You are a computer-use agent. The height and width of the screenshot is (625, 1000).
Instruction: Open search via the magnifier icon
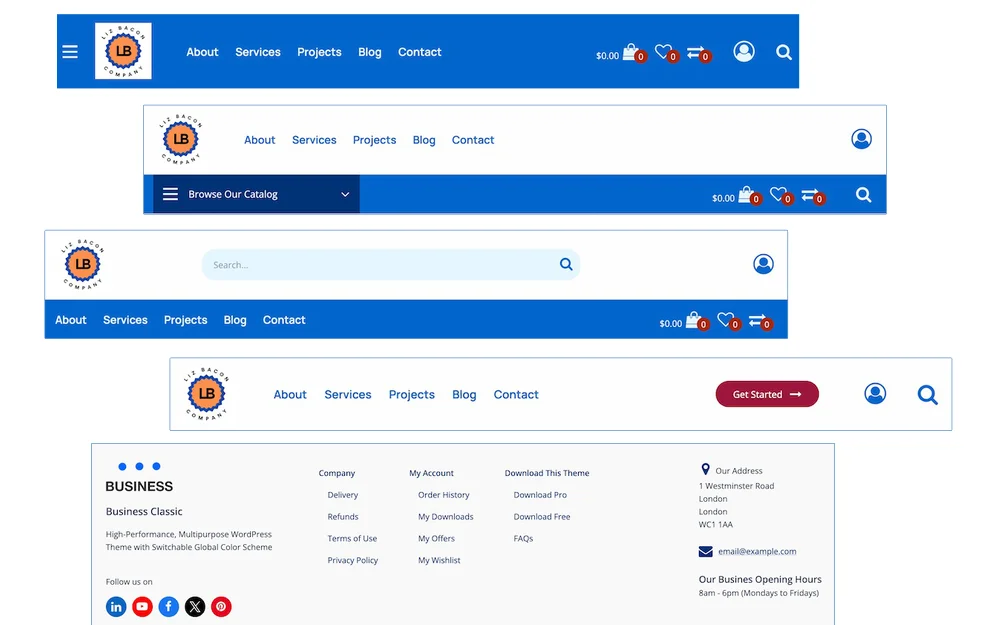click(x=784, y=52)
